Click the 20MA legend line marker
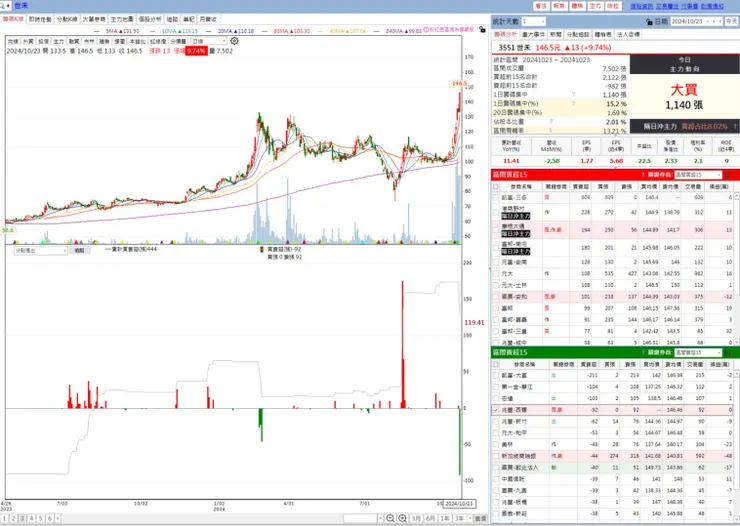 (209, 31)
